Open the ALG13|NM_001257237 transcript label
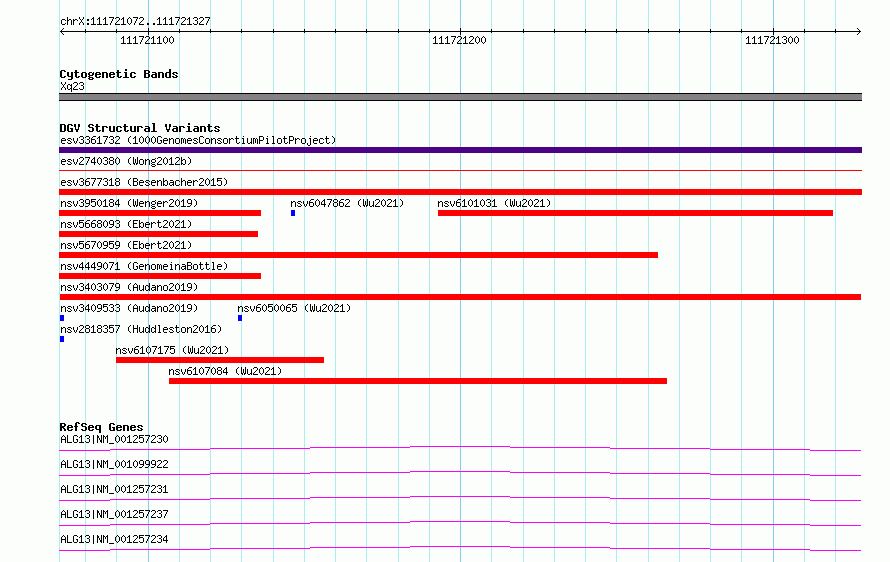 (x=114, y=514)
